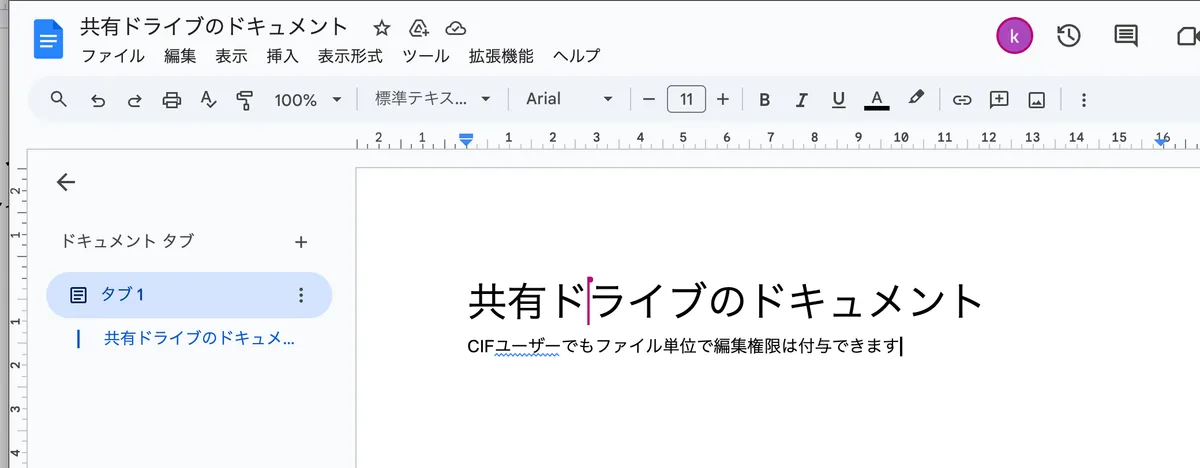
Task: Click the spell check icon
Action: pyautogui.click(x=208, y=100)
